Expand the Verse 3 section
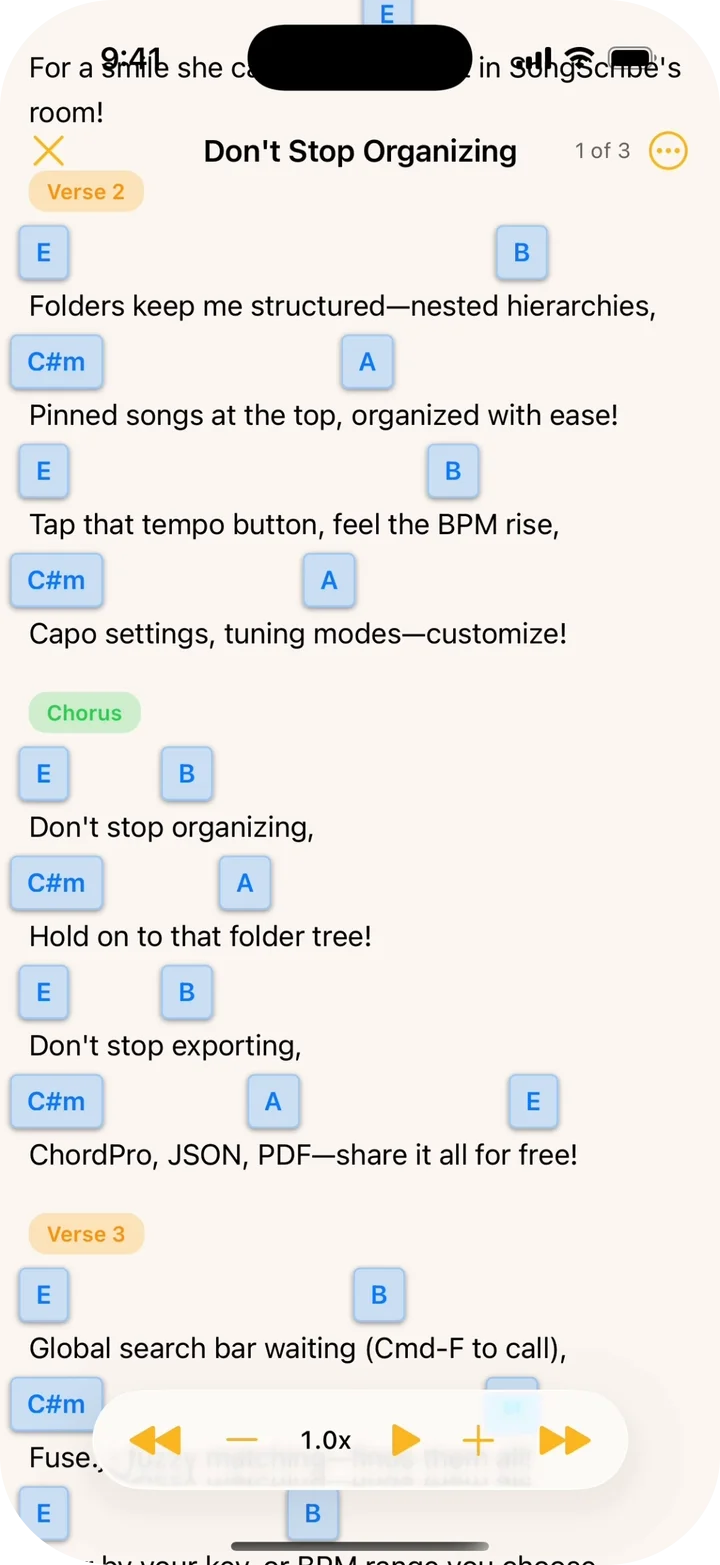720x1565 pixels. coord(86,1233)
